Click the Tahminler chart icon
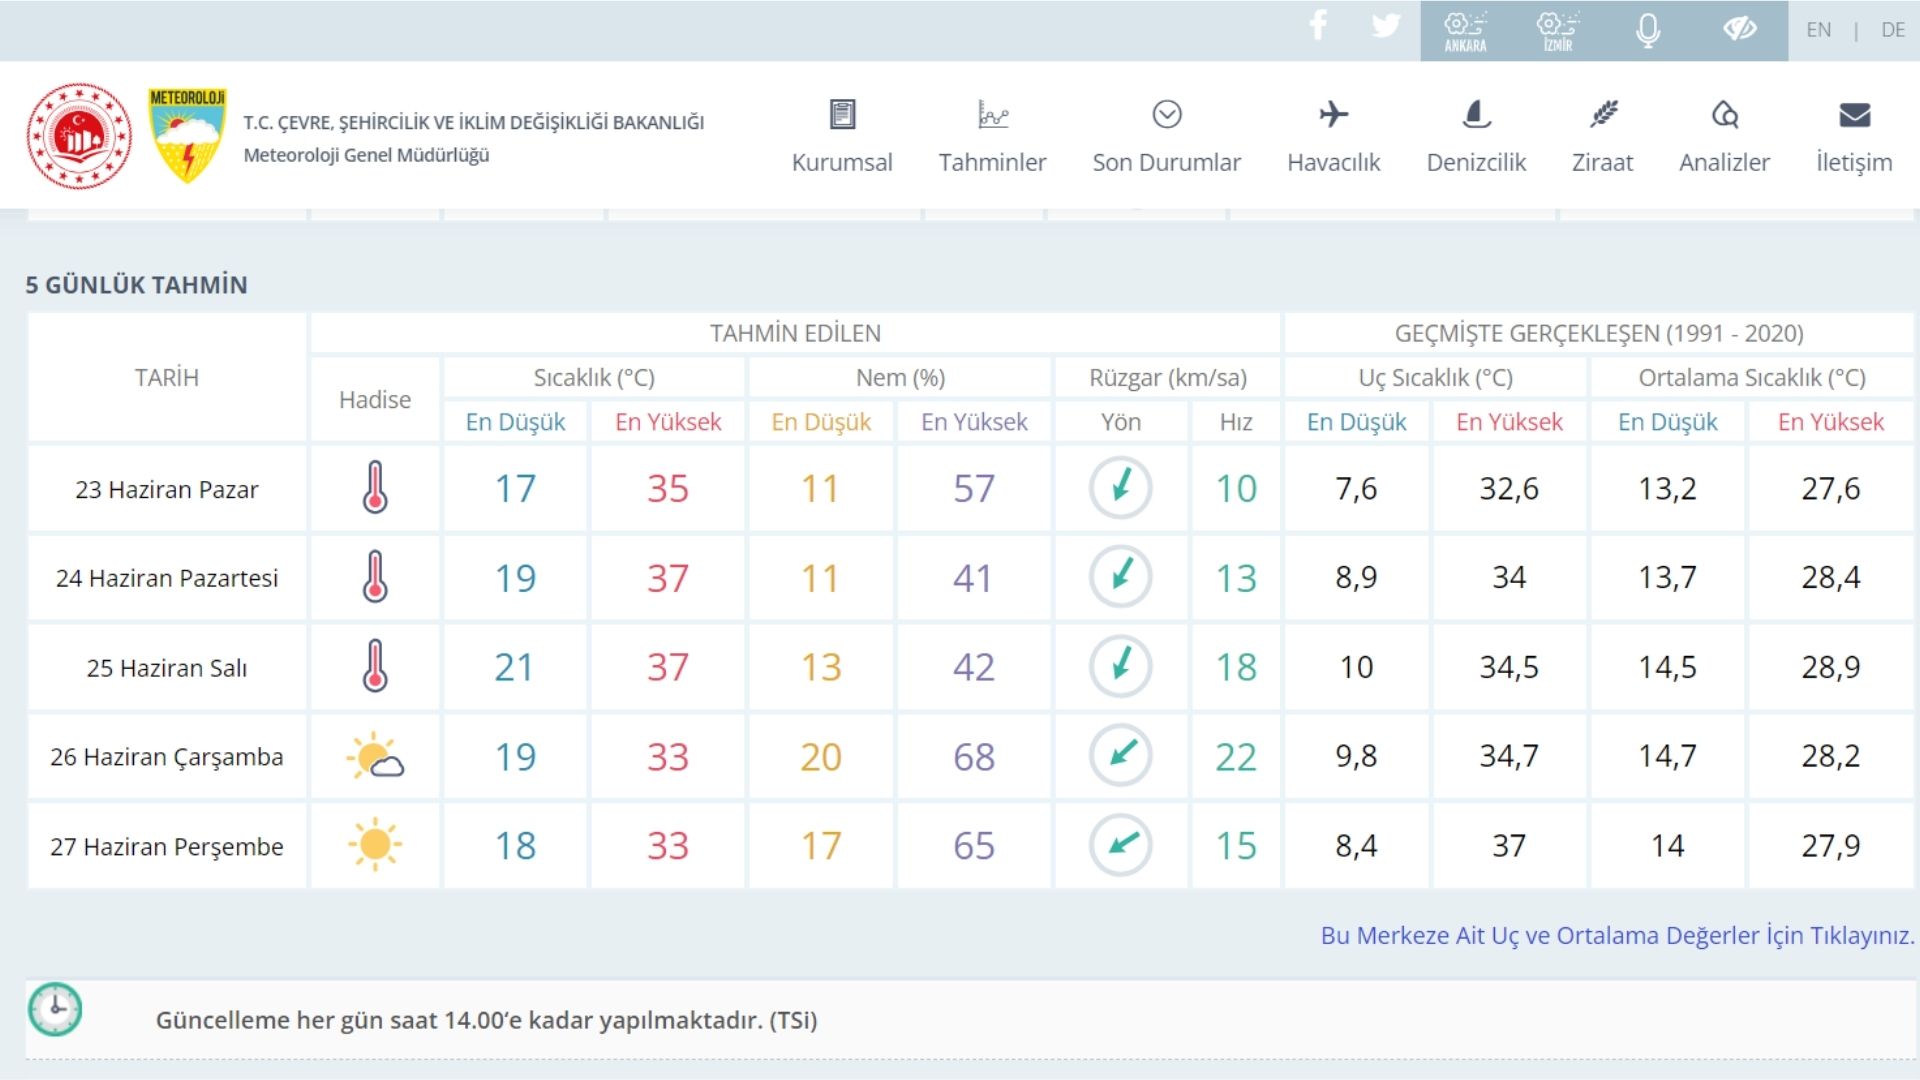Screen dimensions: 1920x1080 [x=992, y=114]
